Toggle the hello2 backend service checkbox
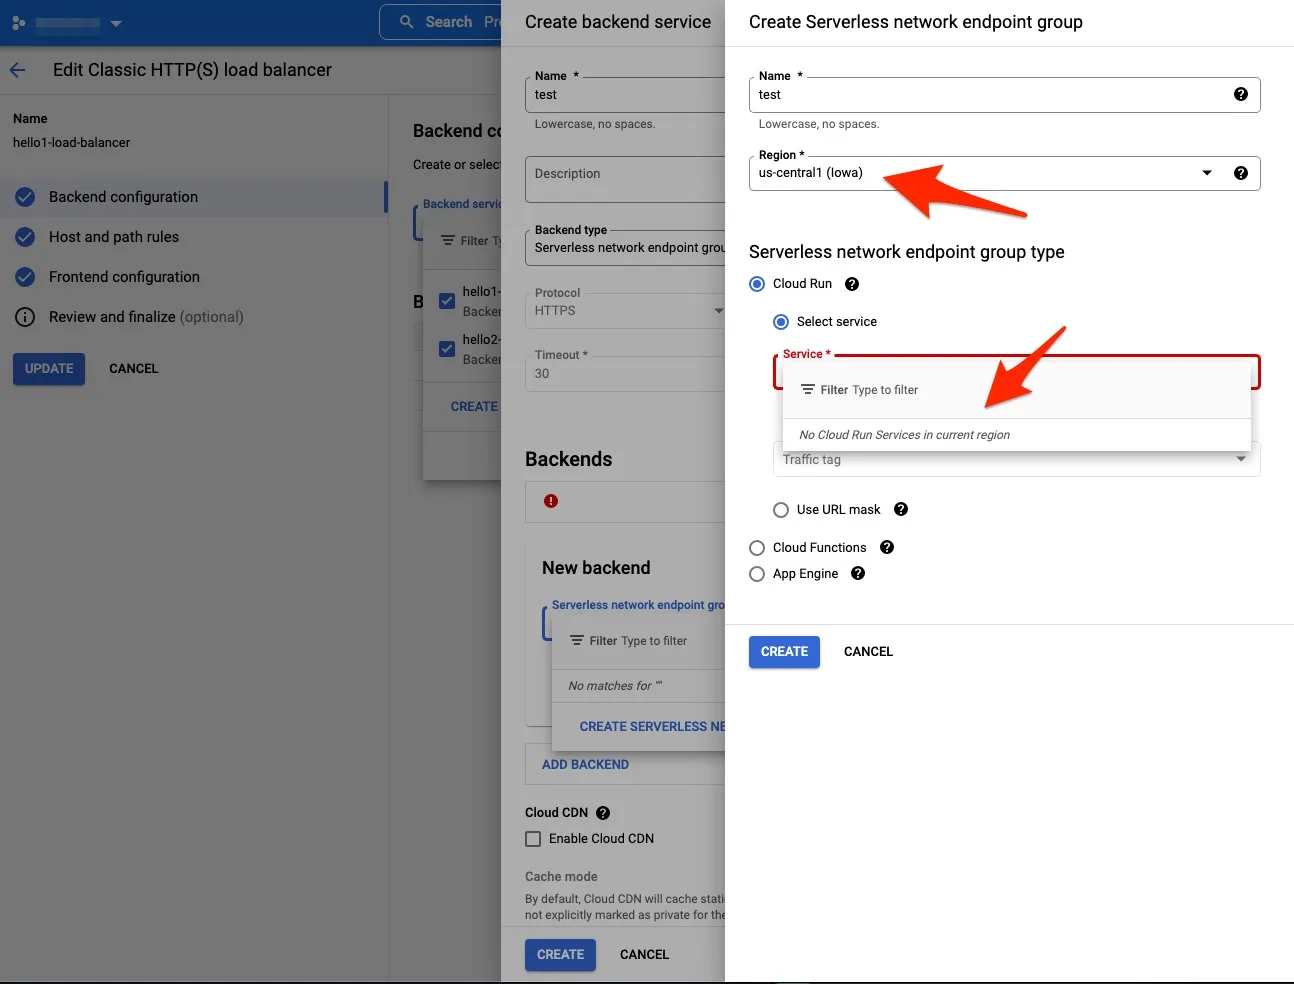This screenshot has height=984, width=1294. click(x=447, y=349)
